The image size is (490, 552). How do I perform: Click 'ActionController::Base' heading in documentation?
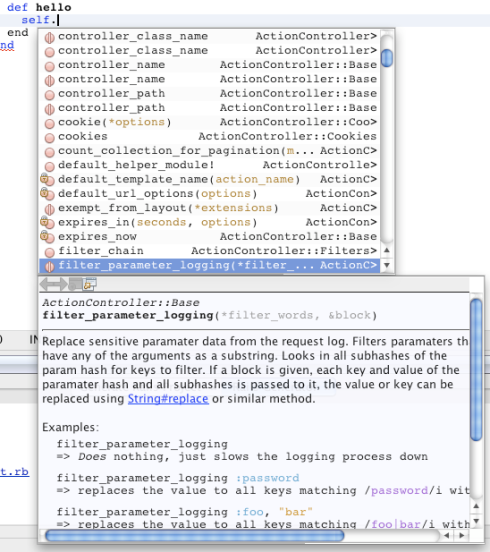click(121, 302)
